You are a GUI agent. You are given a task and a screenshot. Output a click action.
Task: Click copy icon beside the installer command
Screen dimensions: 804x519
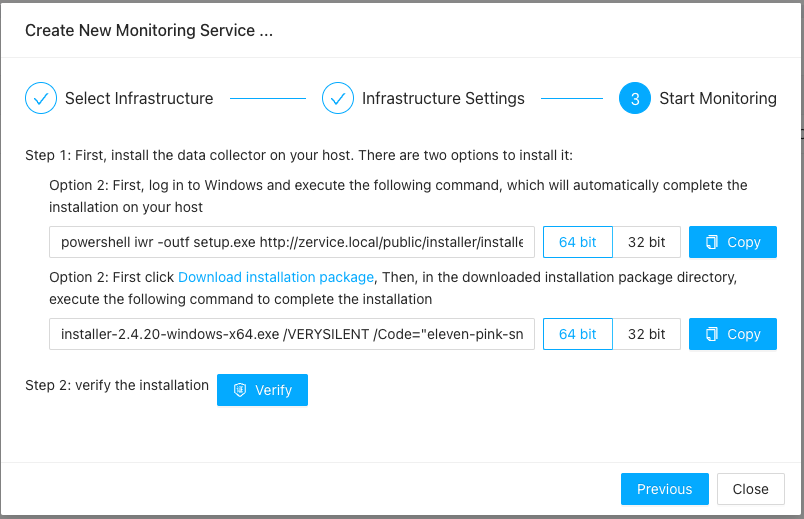(x=712, y=334)
